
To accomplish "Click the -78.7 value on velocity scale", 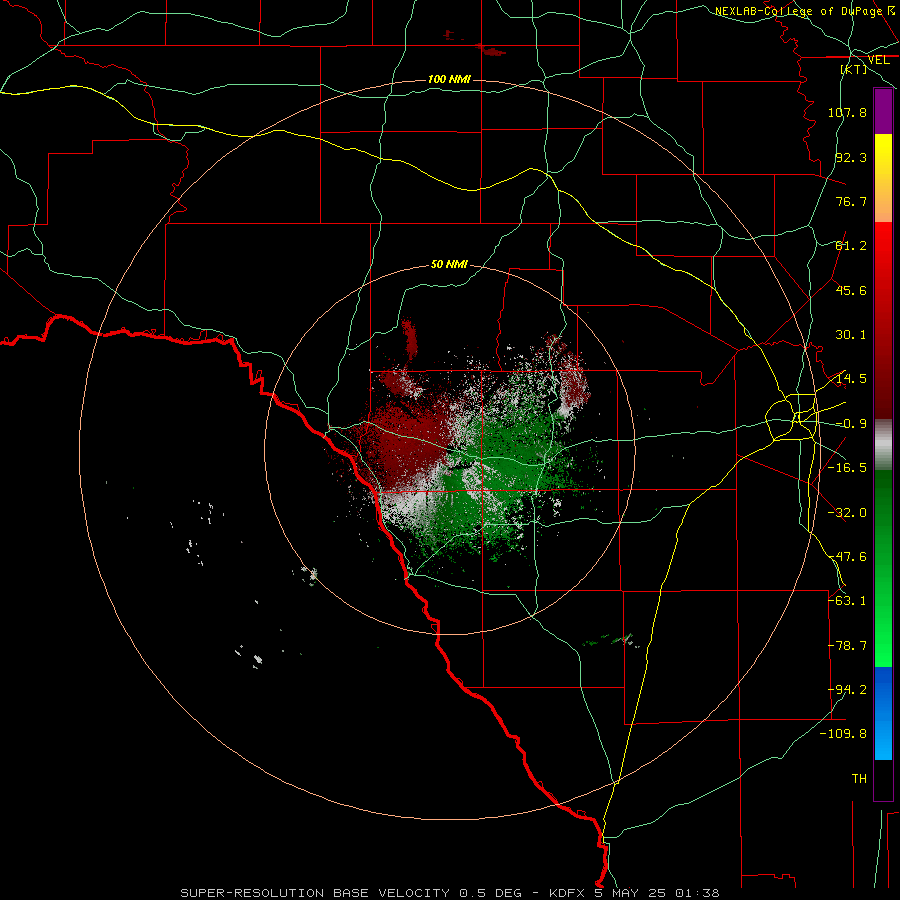I will [x=847, y=646].
